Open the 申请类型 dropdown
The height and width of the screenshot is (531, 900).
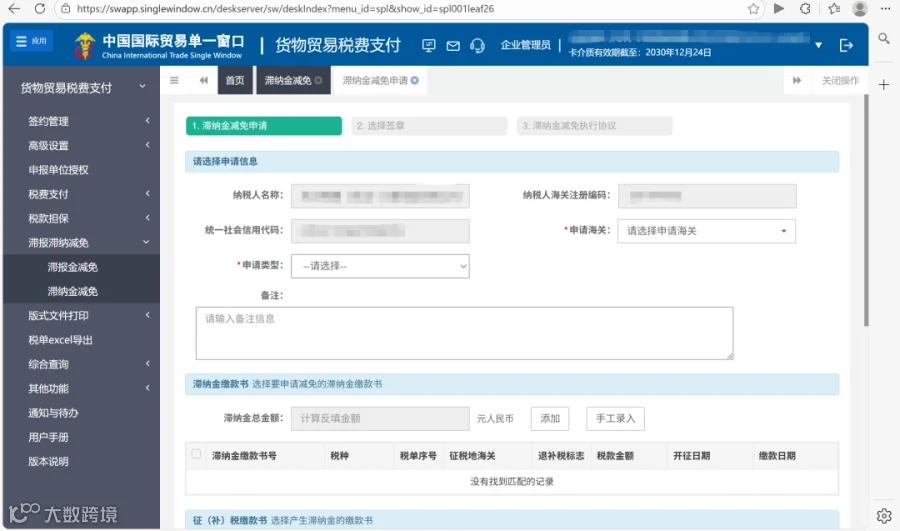click(380, 266)
